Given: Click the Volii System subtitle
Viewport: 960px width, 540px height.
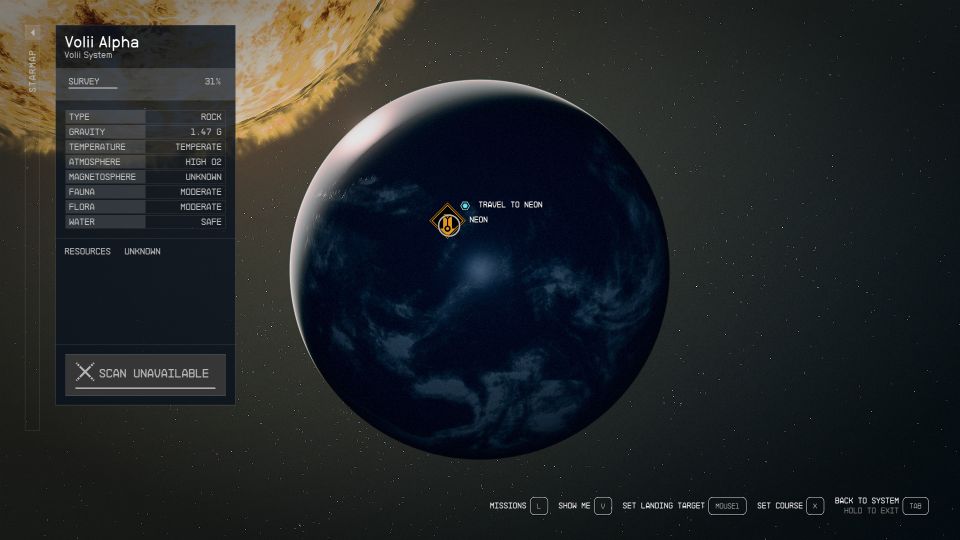Looking at the screenshot, I should click(88, 55).
